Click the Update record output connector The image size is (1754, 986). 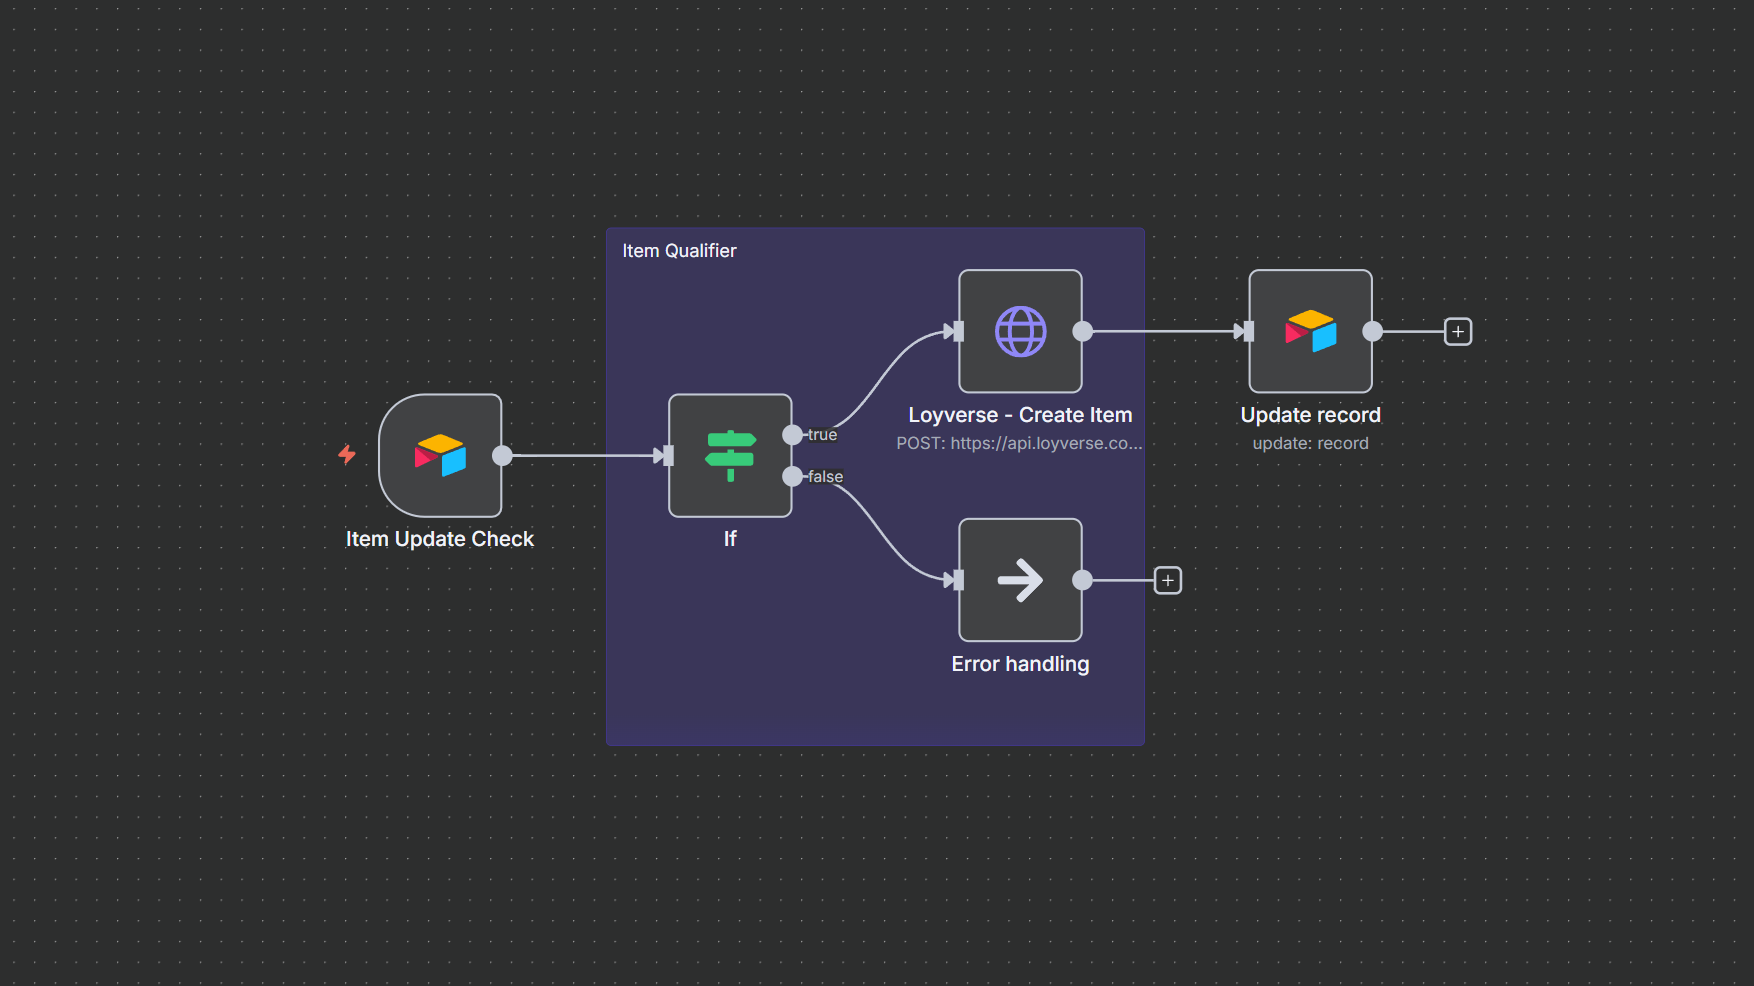pos(1373,331)
